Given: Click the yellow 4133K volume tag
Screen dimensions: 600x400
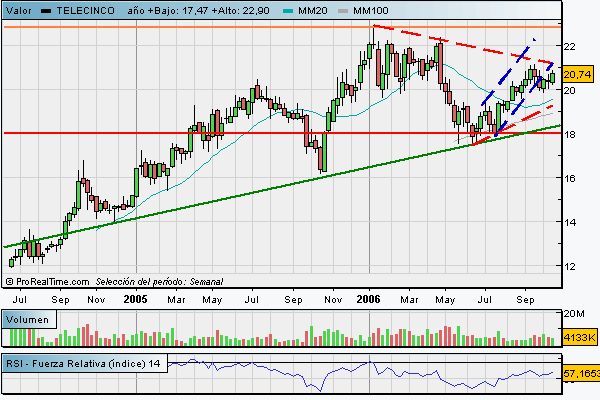Looking at the screenshot, I should [579, 337].
